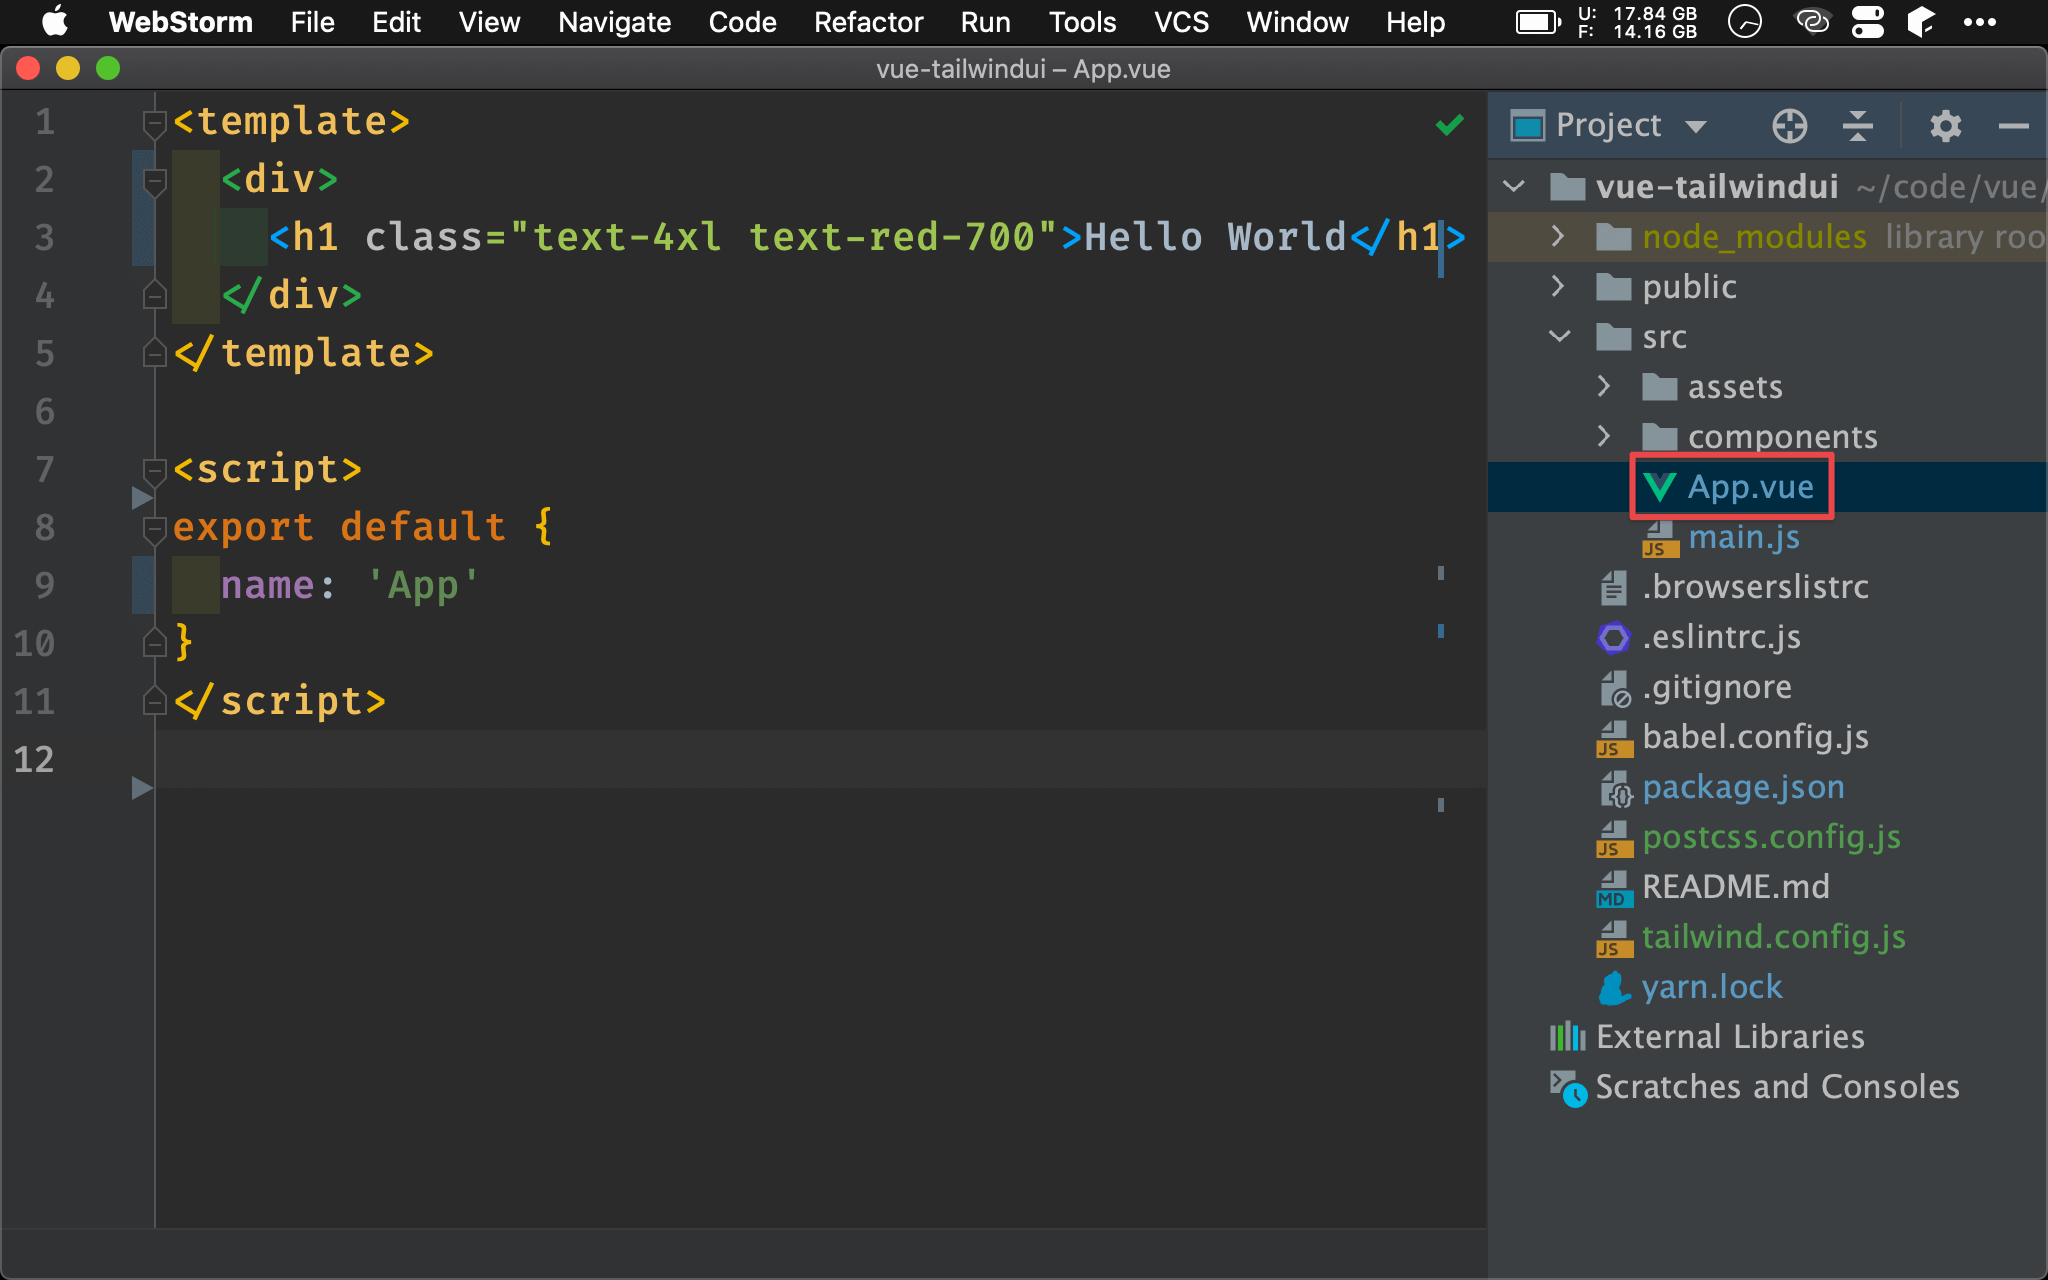Click the 'App' string on line 9

424,585
